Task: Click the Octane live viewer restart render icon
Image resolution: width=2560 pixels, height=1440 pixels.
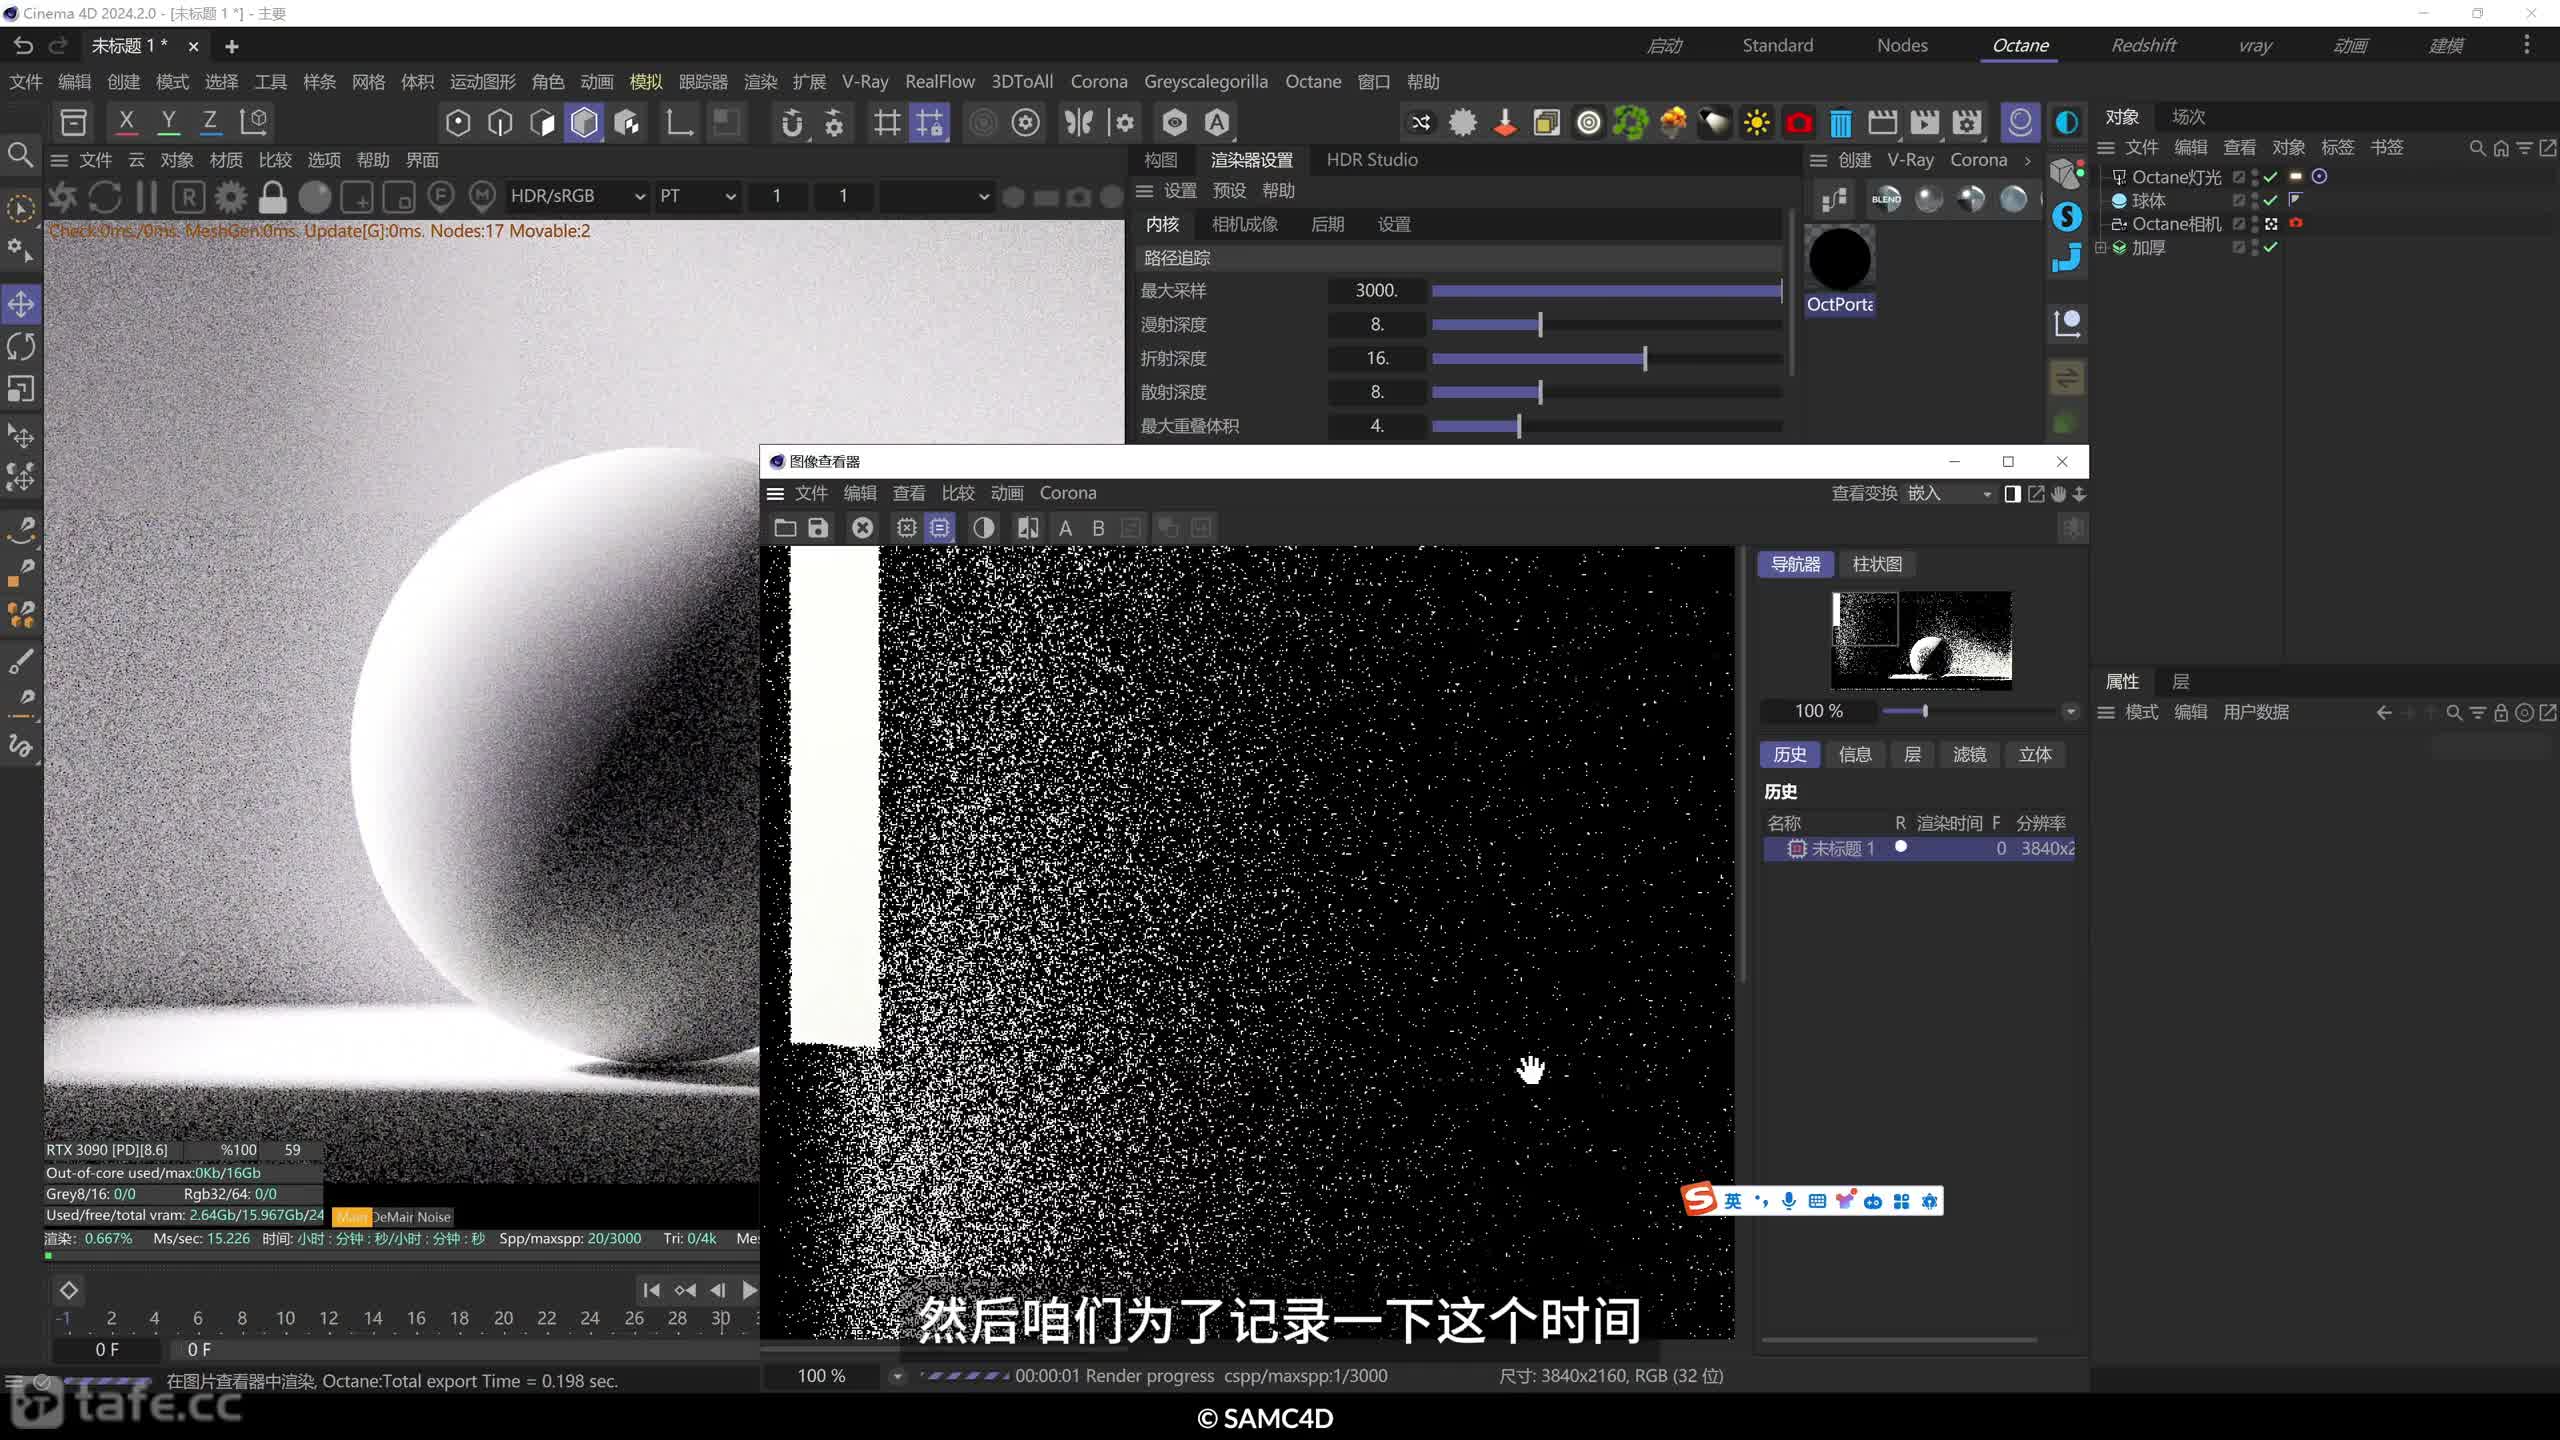Action: click(x=104, y=196)
